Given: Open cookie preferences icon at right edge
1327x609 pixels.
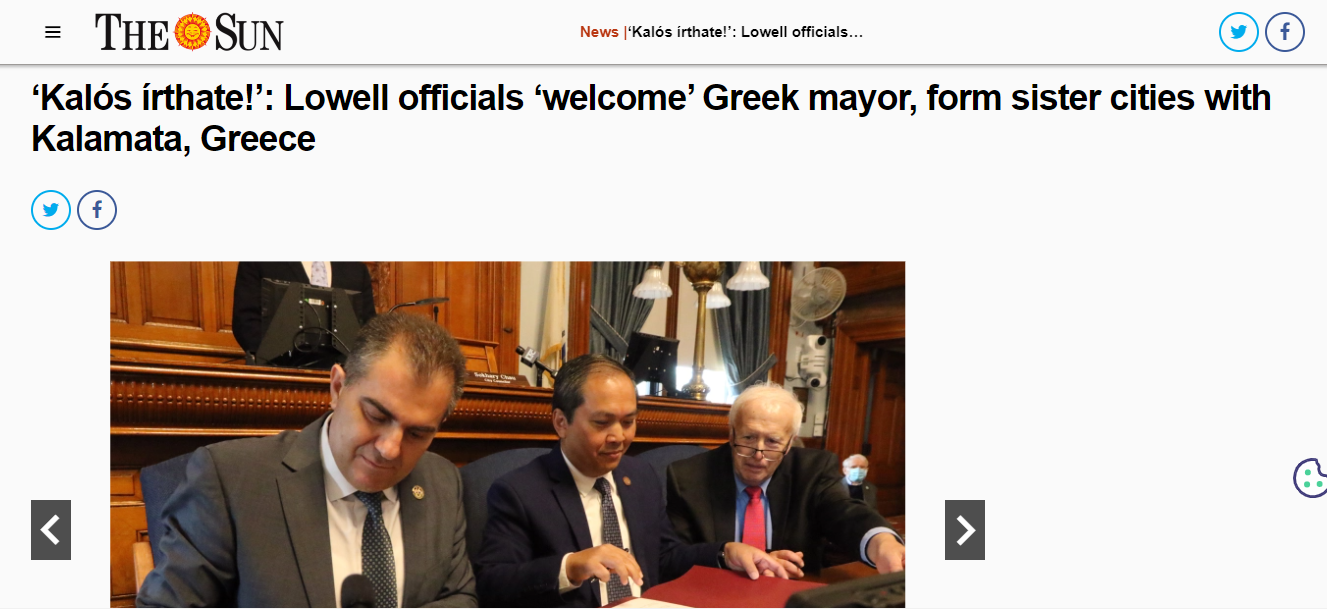Looking at the screenshot, I should (x=1310, y=477).
